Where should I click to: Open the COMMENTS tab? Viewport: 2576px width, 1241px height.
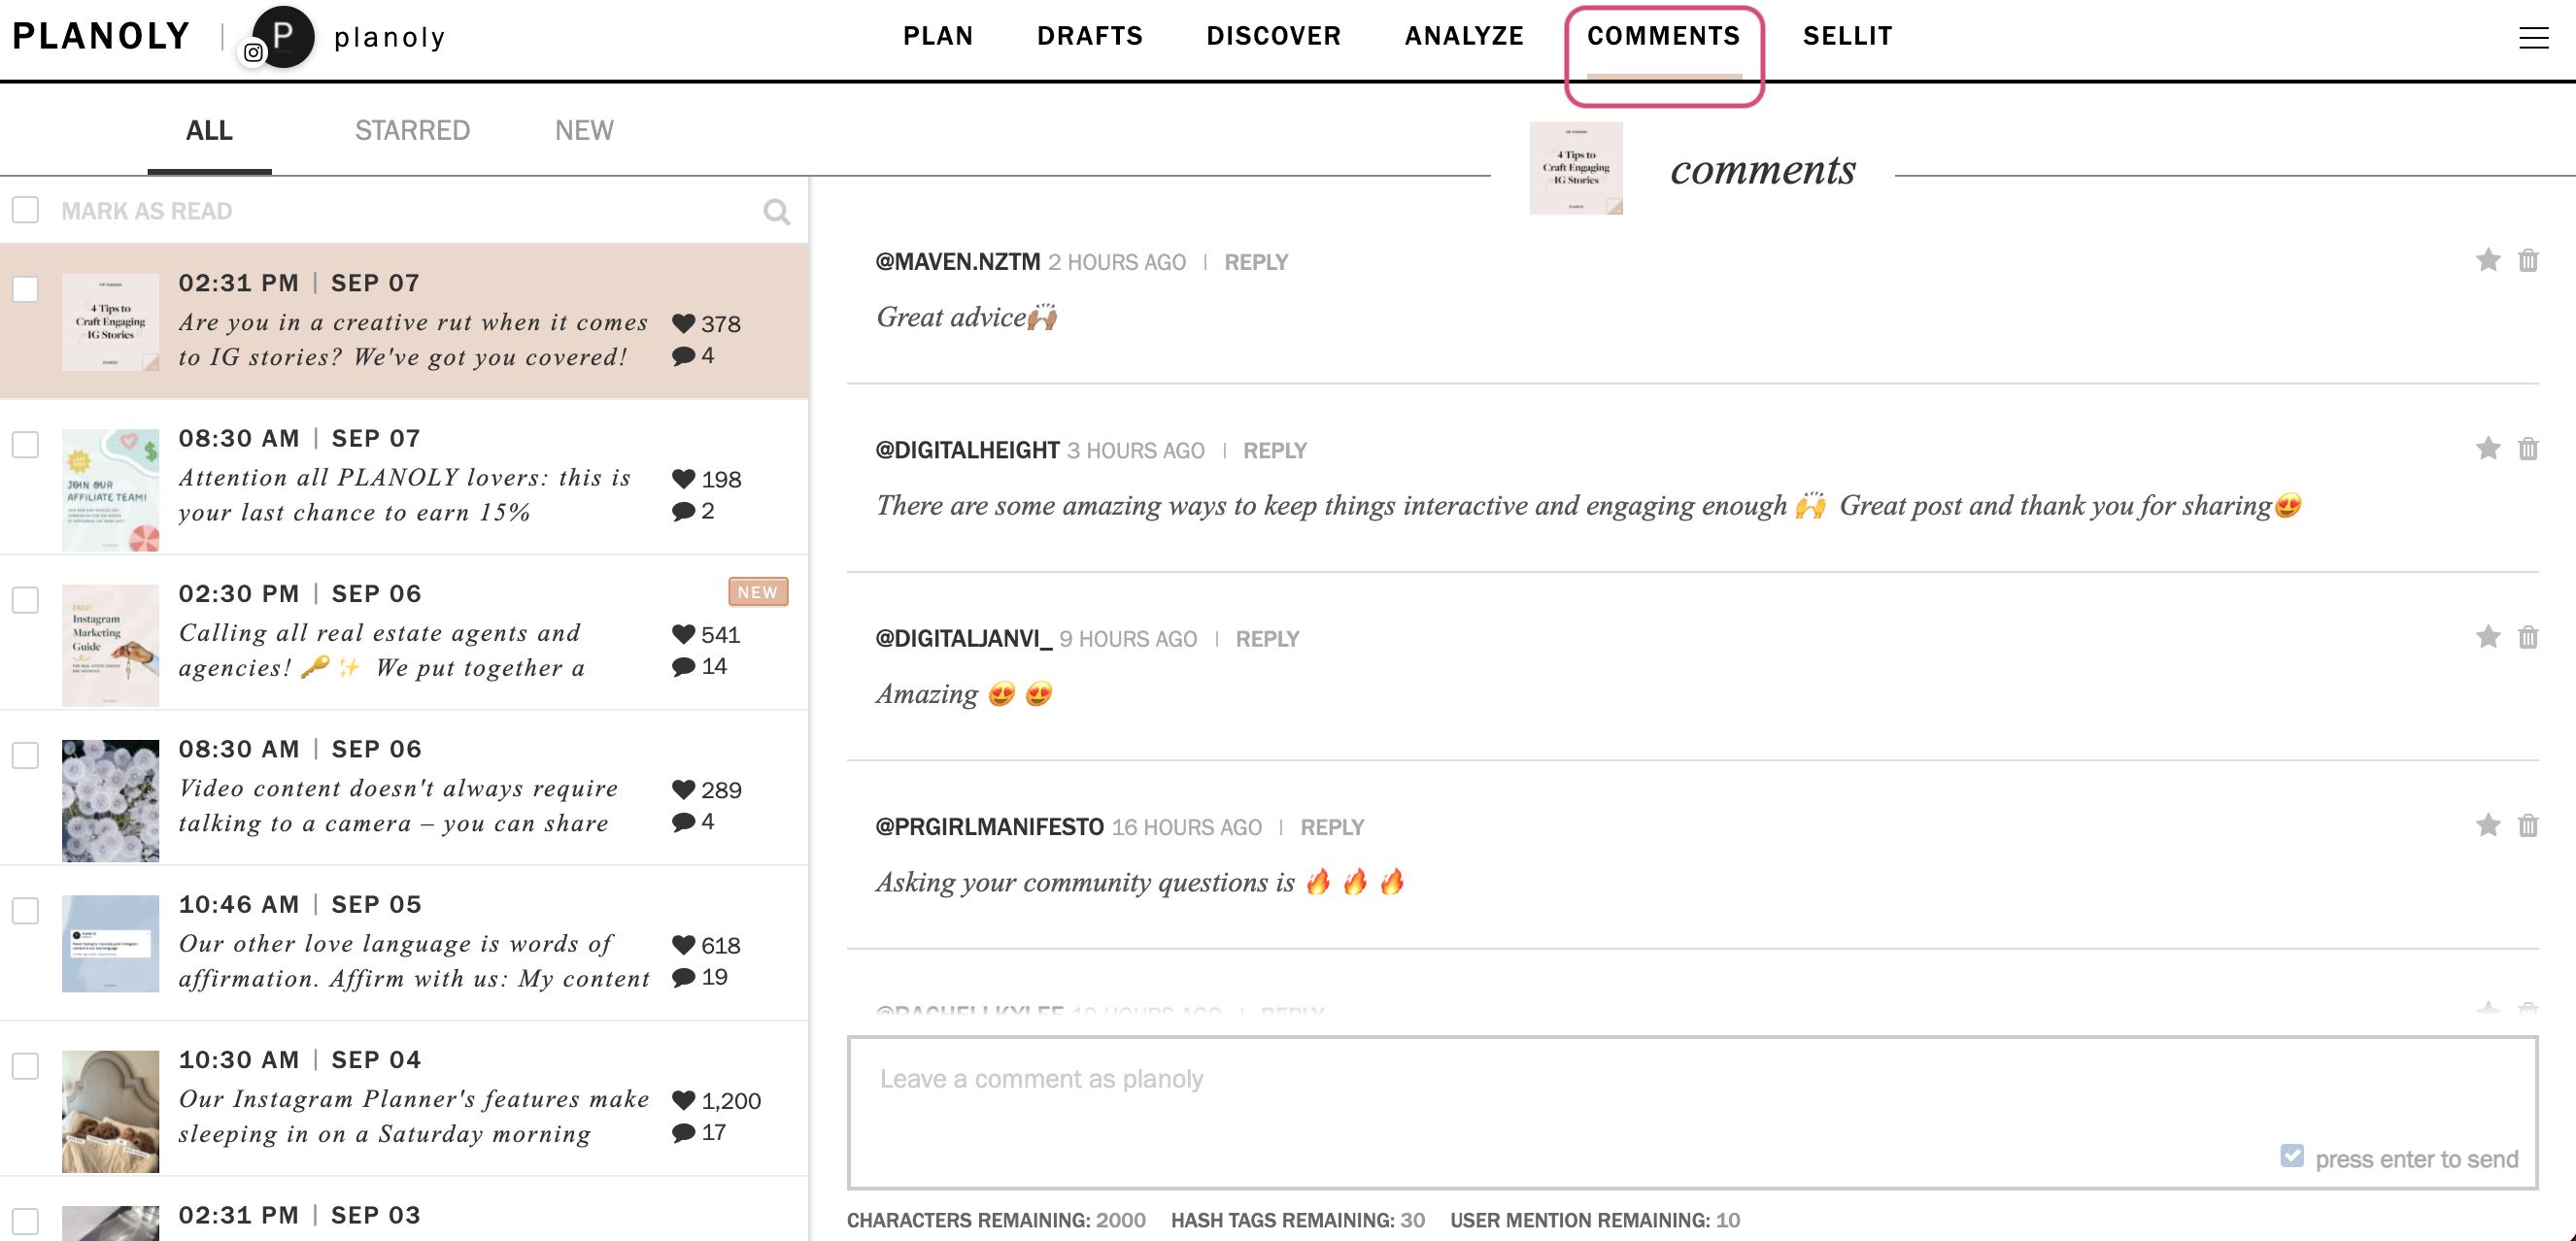(1663, 36)
